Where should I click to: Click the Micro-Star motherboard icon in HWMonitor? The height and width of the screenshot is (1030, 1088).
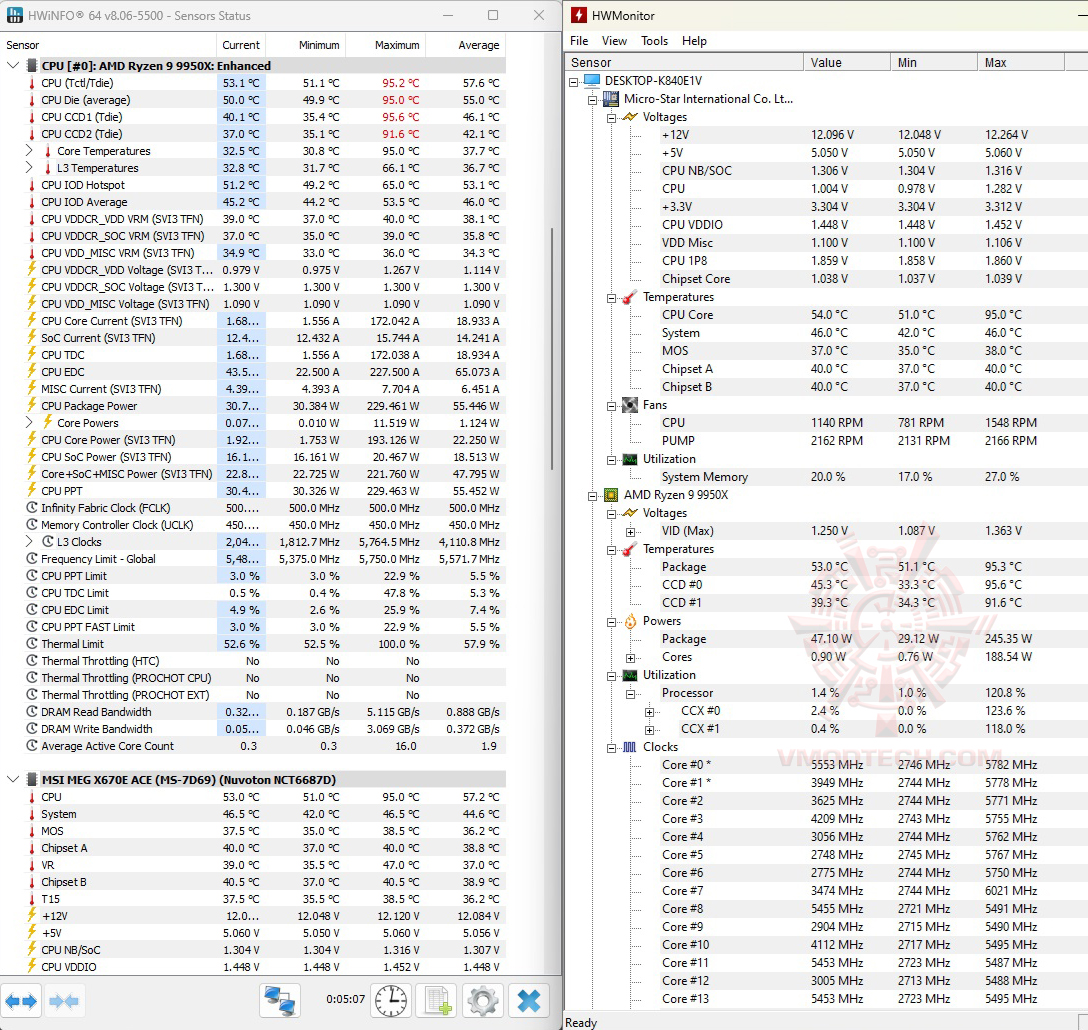[x=611, y=99]
